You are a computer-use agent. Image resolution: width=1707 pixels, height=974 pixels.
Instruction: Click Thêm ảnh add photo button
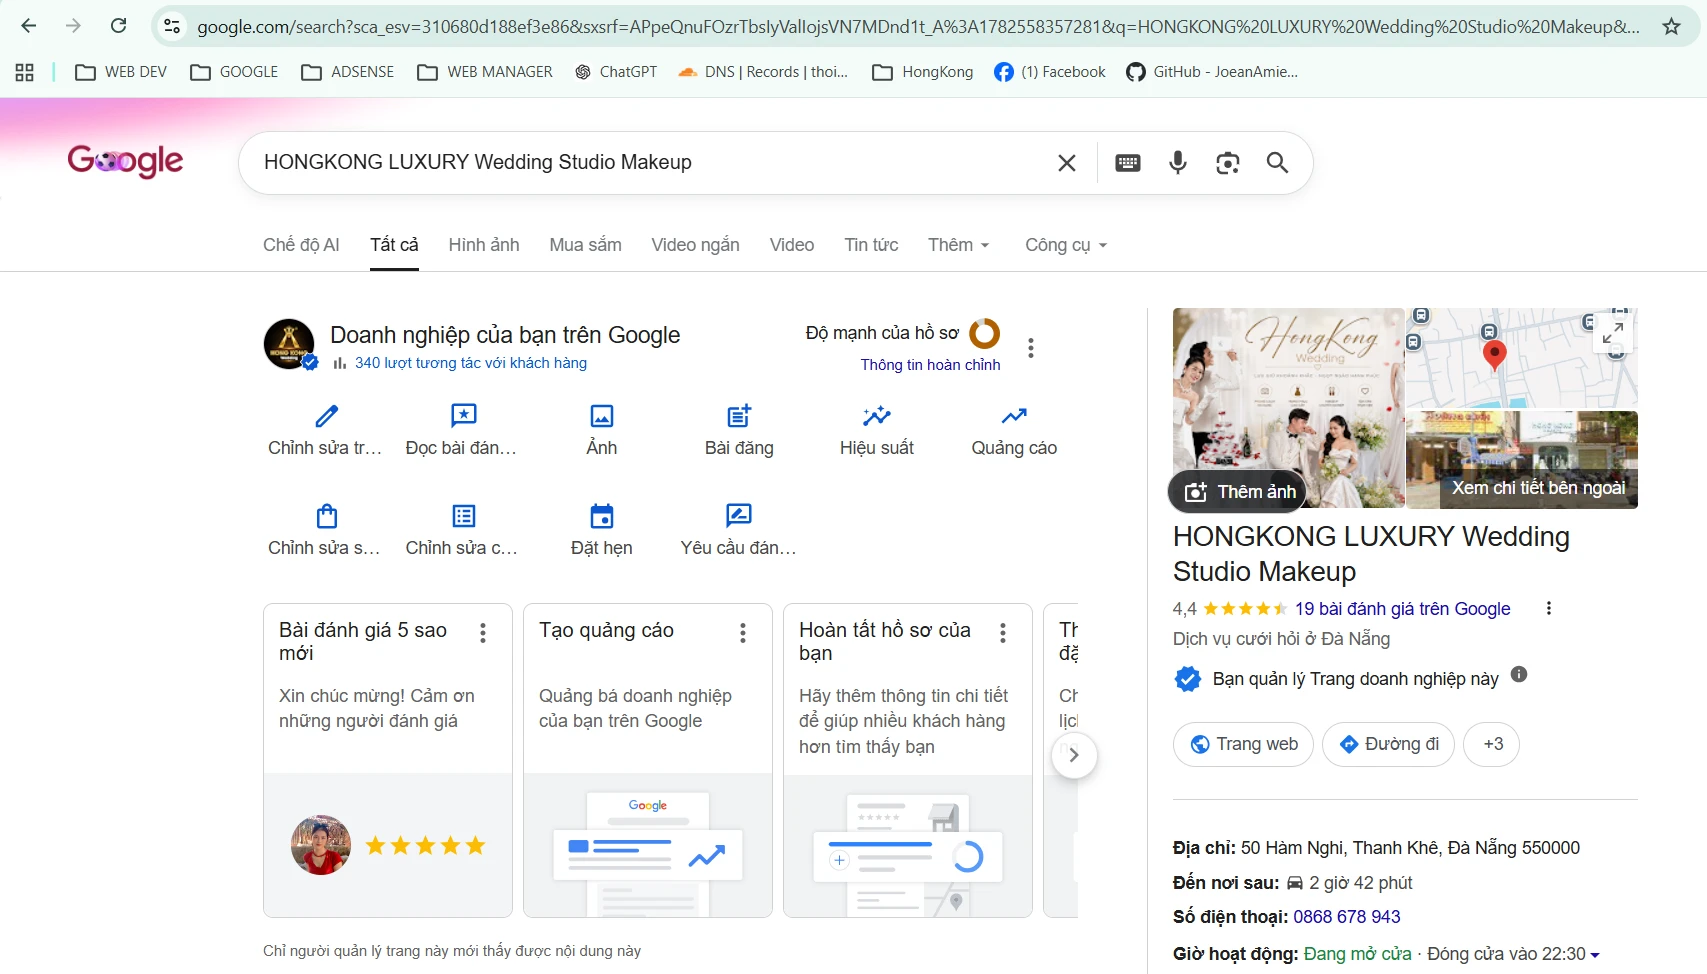click(1238, 491)
